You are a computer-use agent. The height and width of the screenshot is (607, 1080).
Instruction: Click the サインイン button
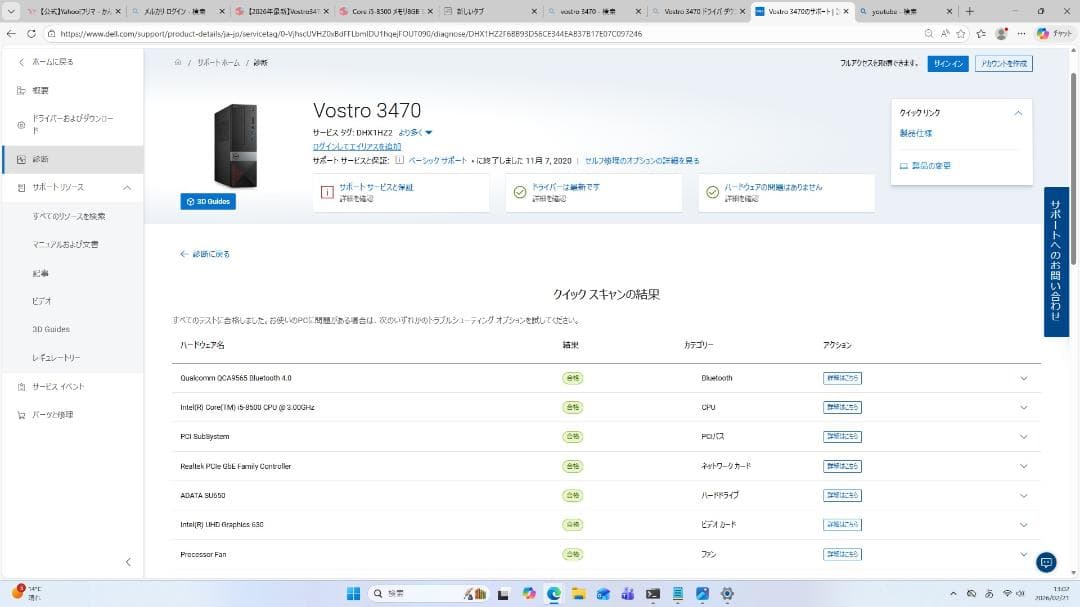tap(948, 63)
